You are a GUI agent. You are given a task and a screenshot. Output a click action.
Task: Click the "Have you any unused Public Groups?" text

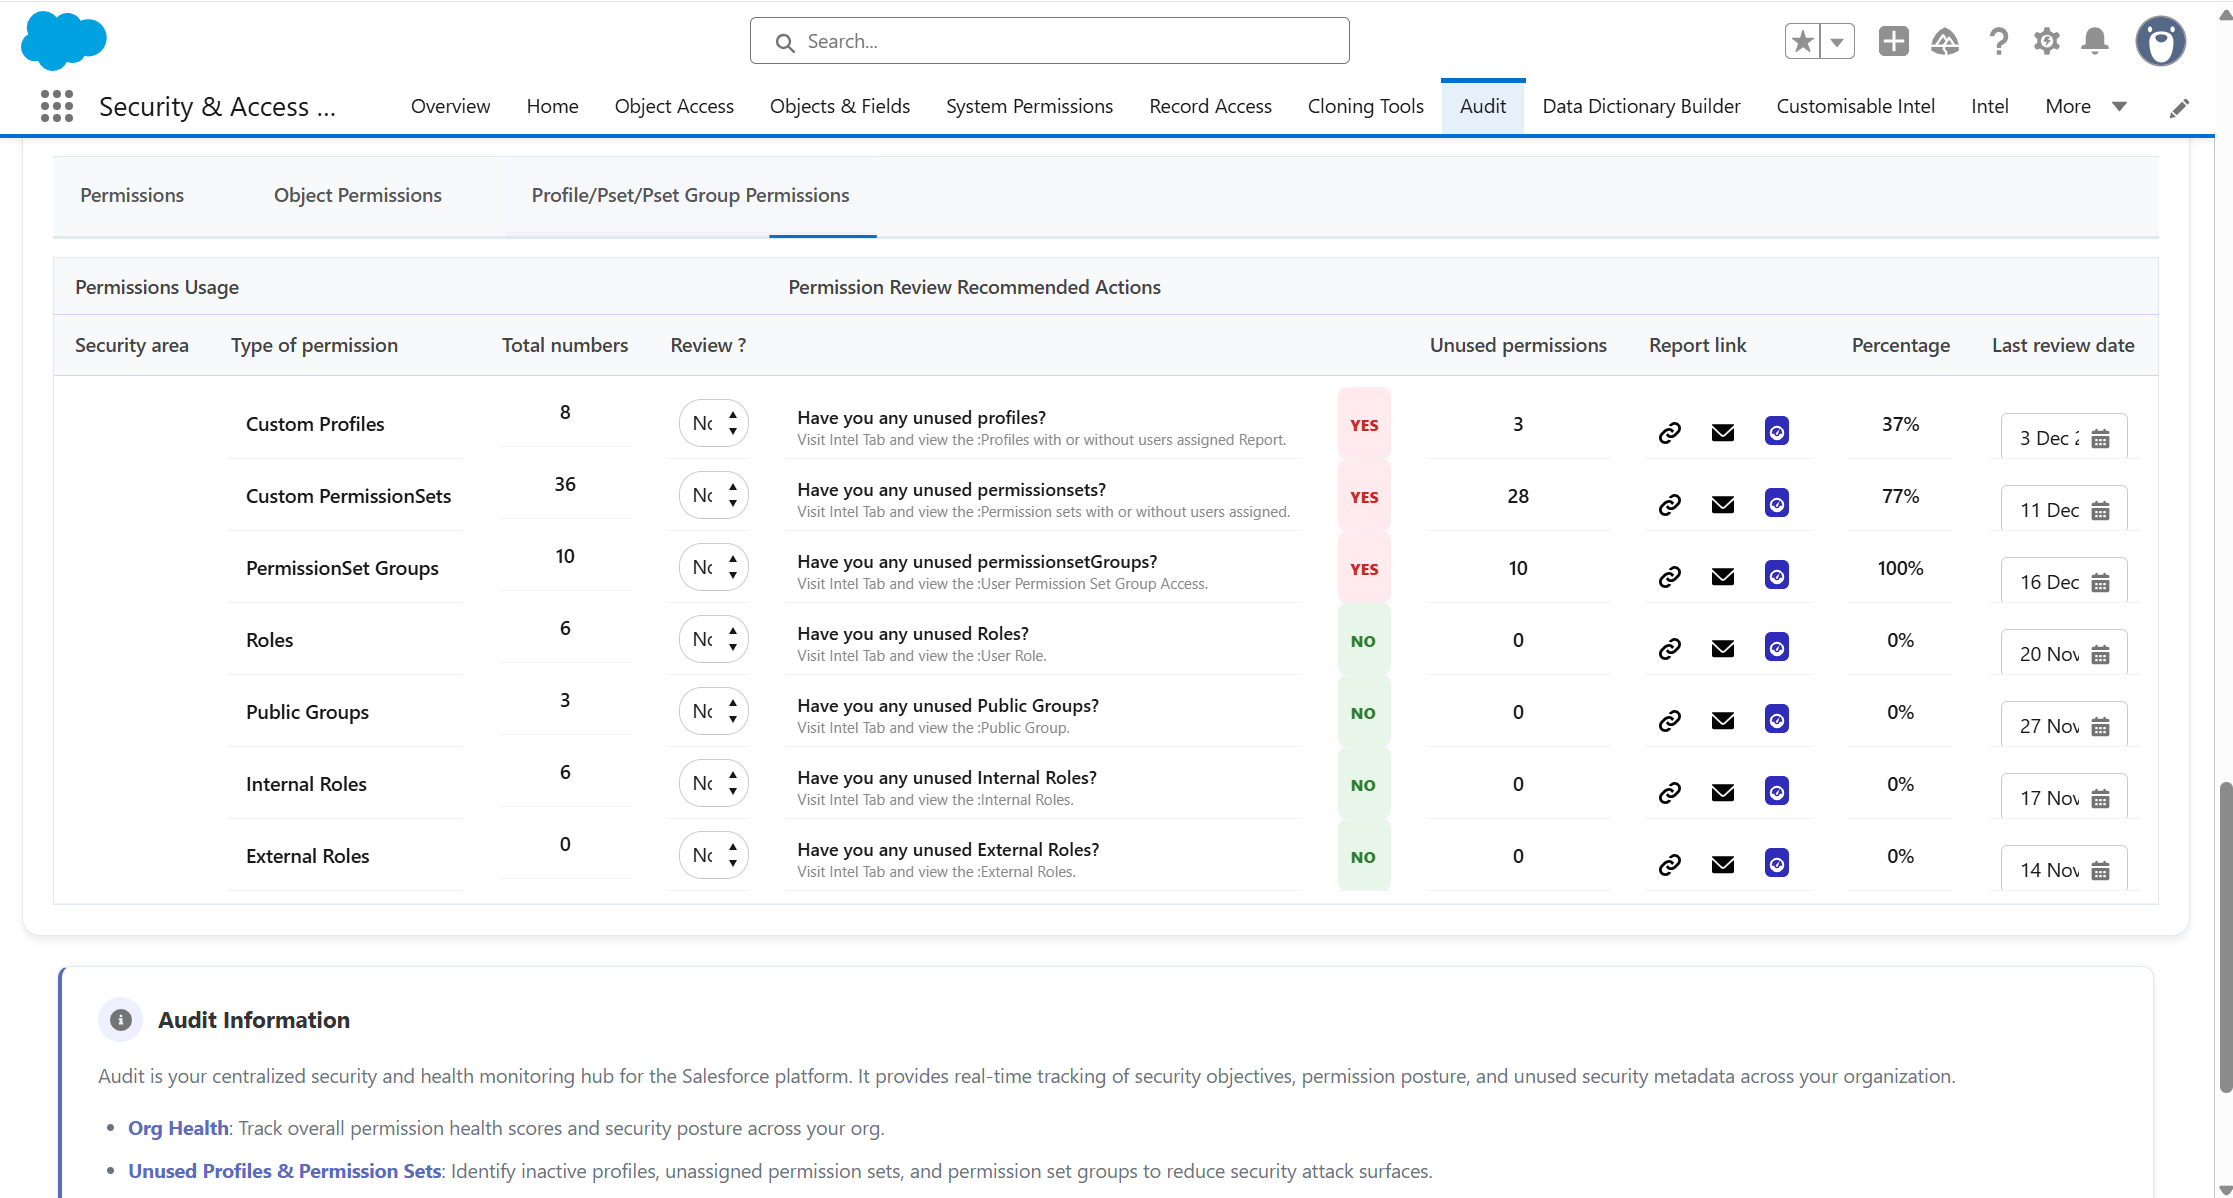[948, 705]
